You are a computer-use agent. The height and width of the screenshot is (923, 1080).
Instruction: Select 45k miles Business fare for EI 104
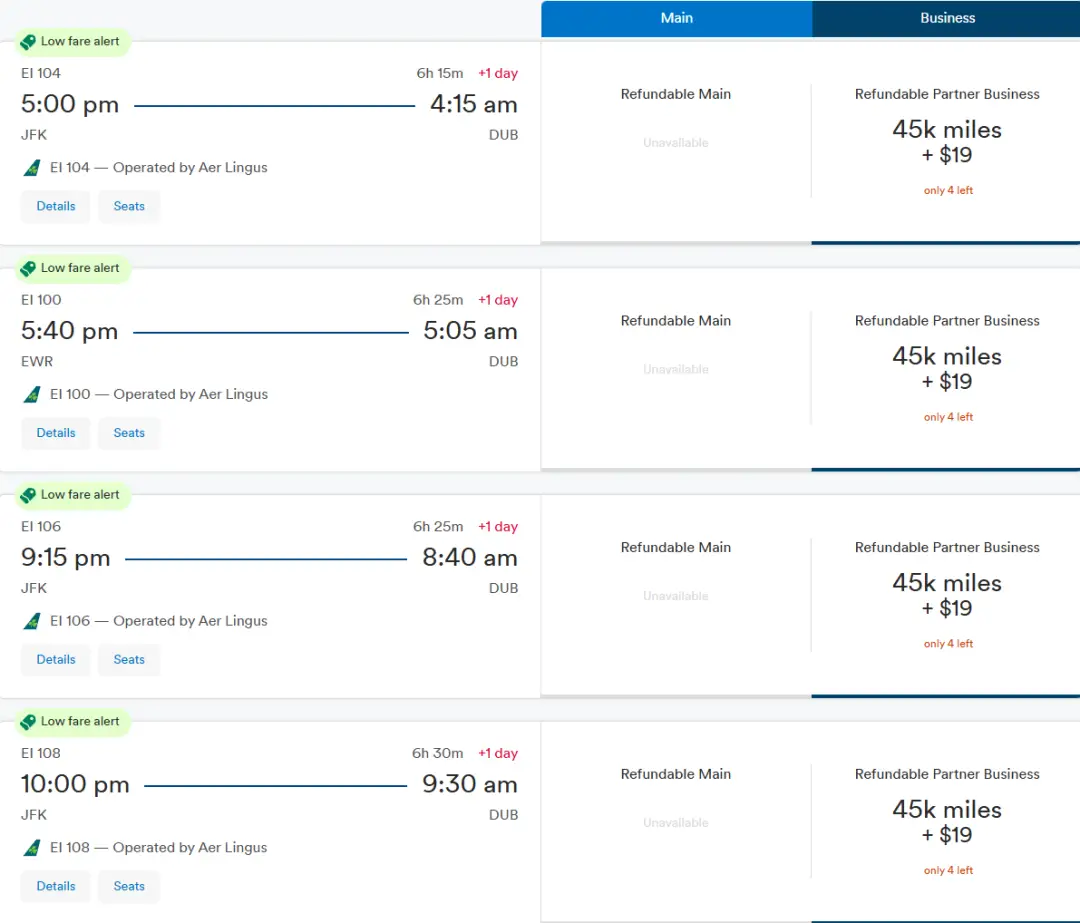point(946,142)
